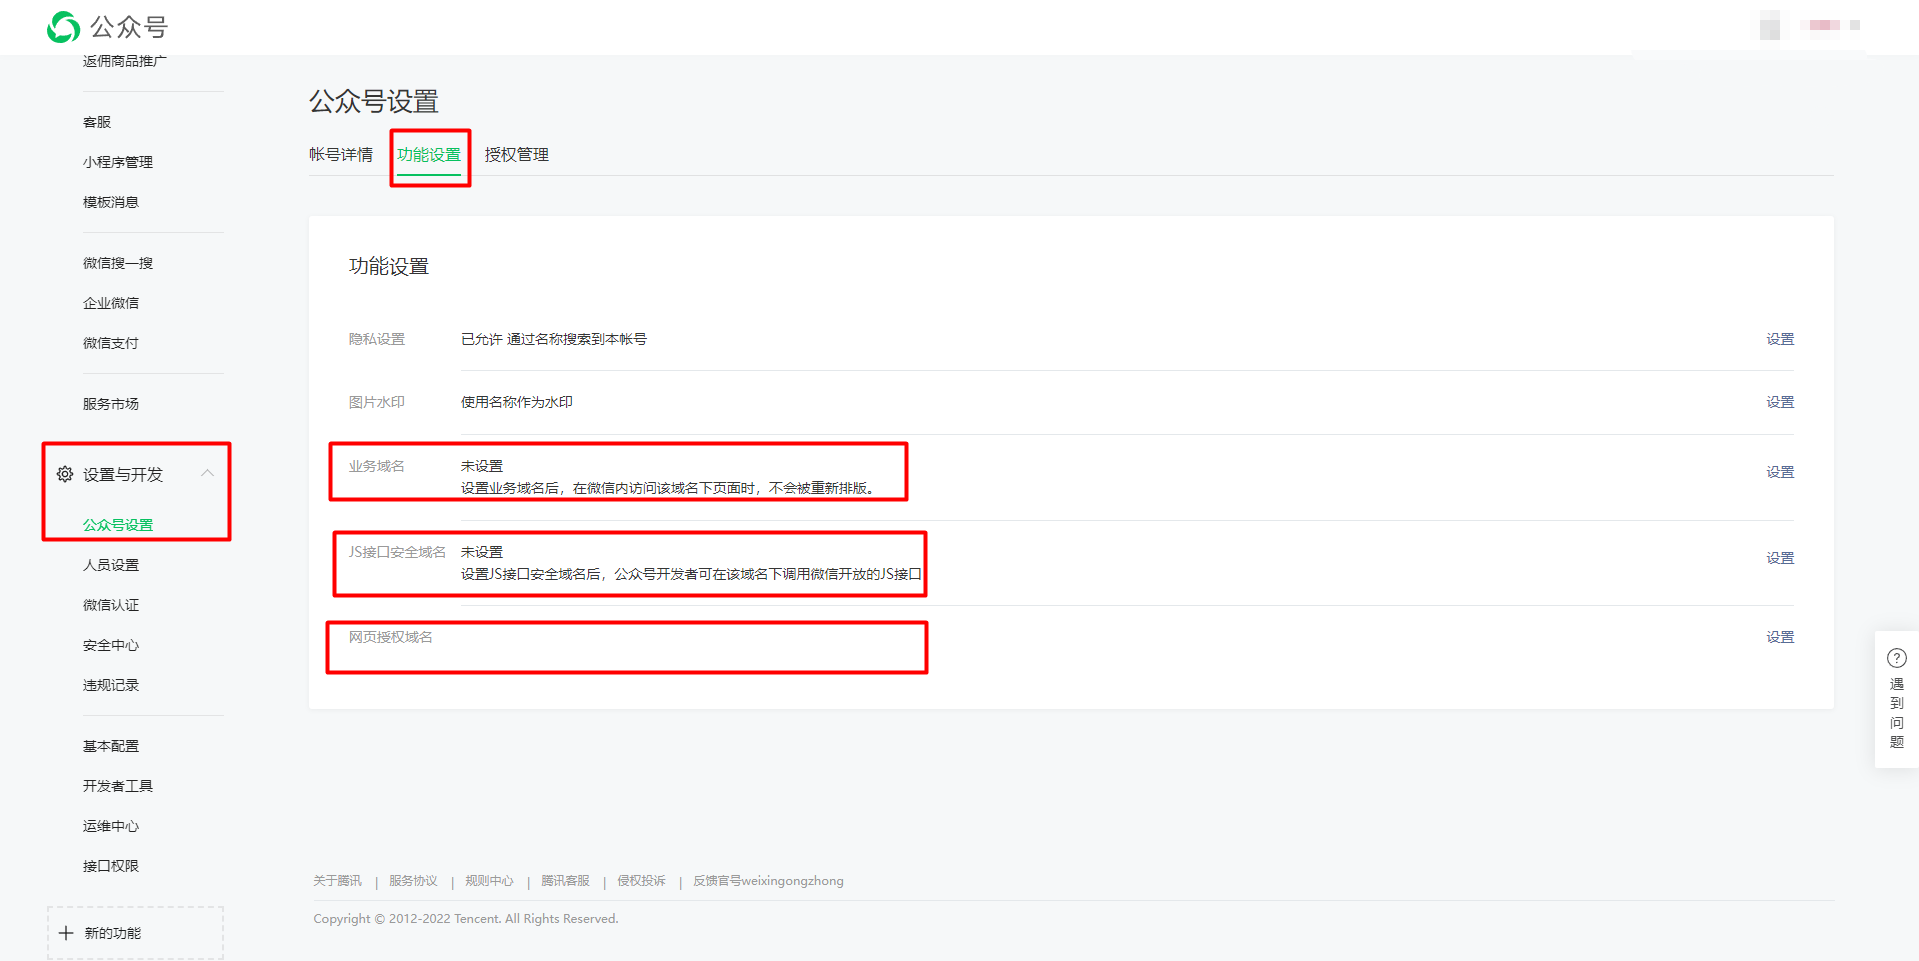Image resolution: width=1919 pixels, height=961 pixels.
Task: Open 返佣商品推广 in the sidebar
Action: point(125,61)
